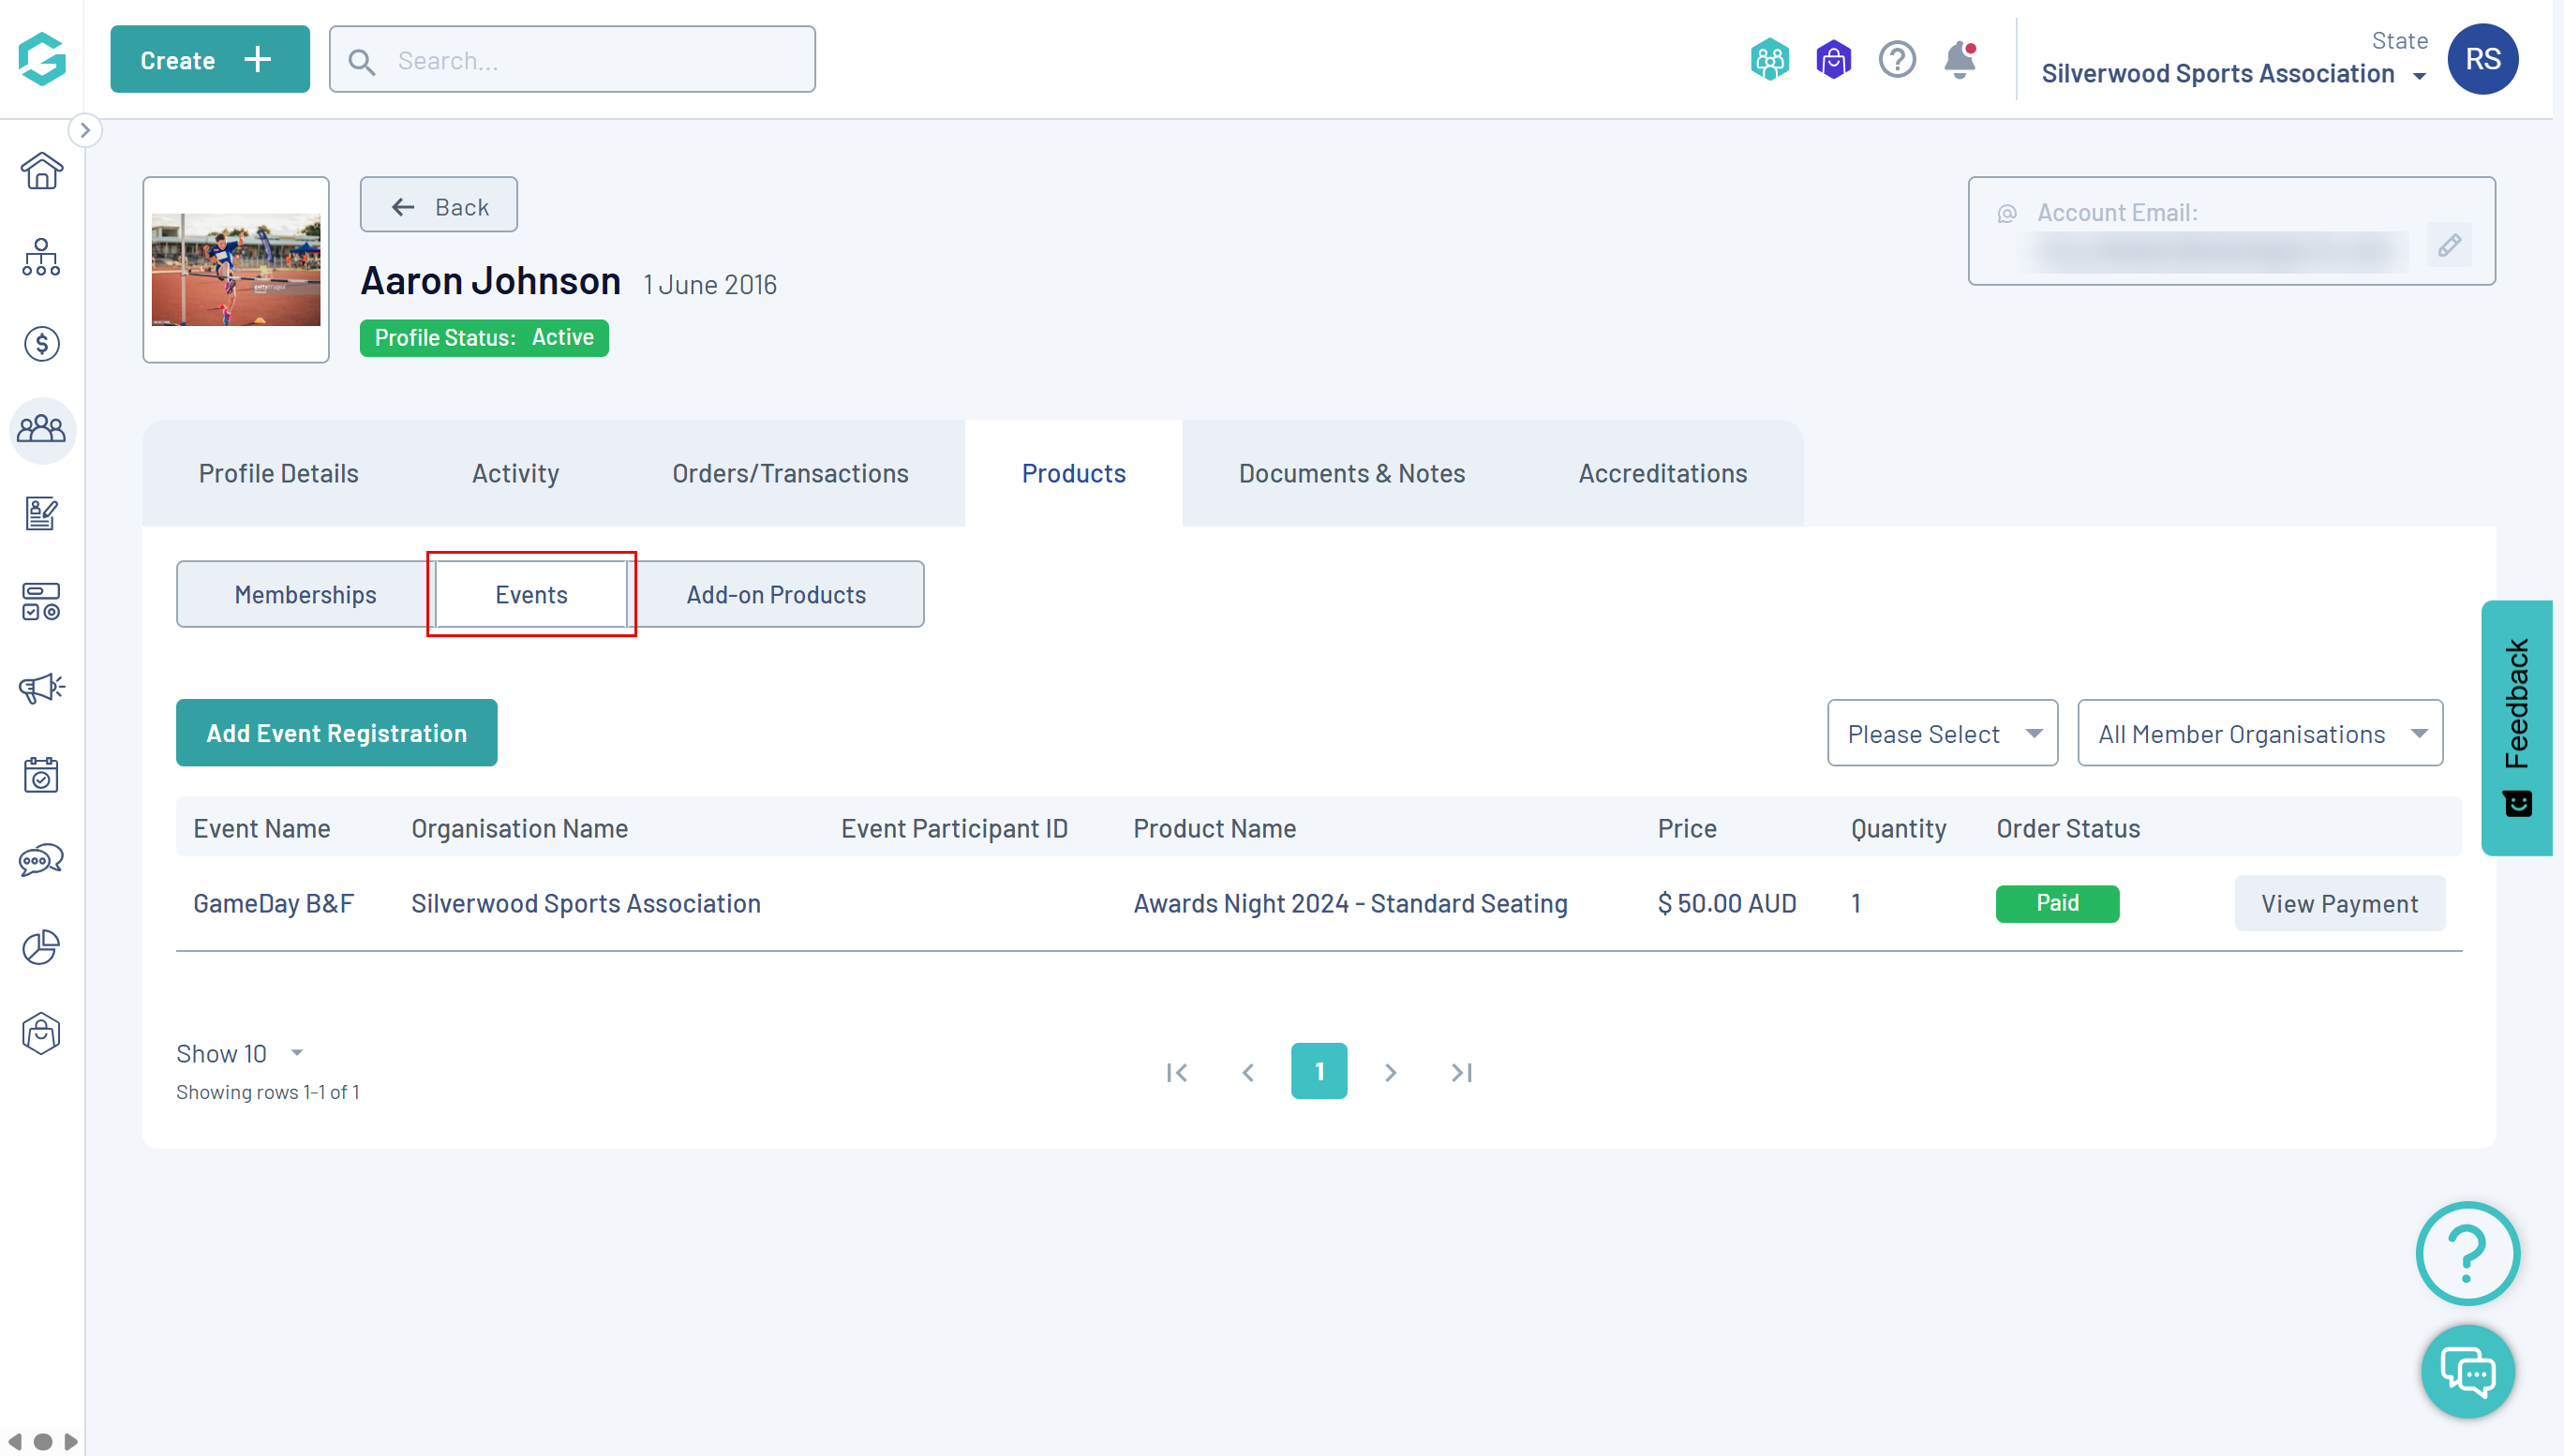Open the Please Select dropdown
This screenshot has width=2564, height=1456.
(1942, 734)
